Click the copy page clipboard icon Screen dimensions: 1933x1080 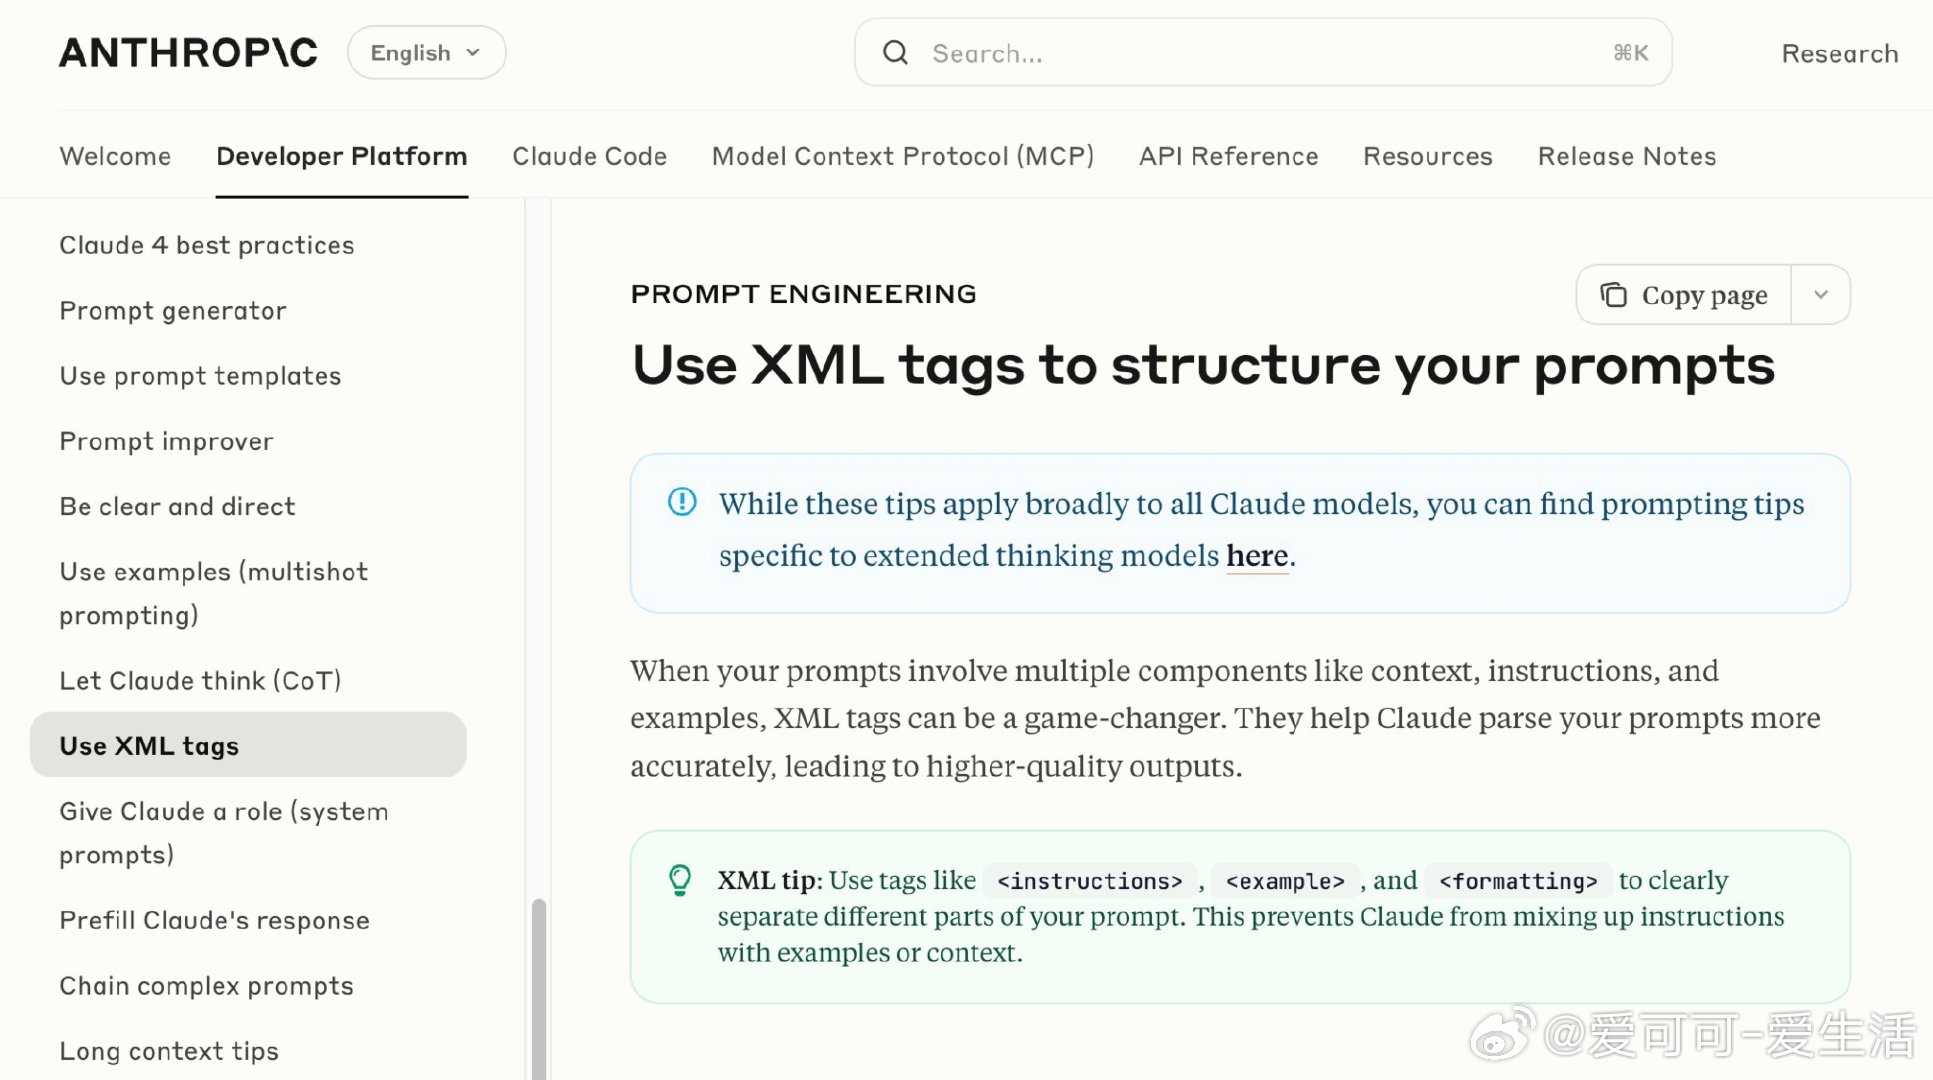coord(1613,295)
